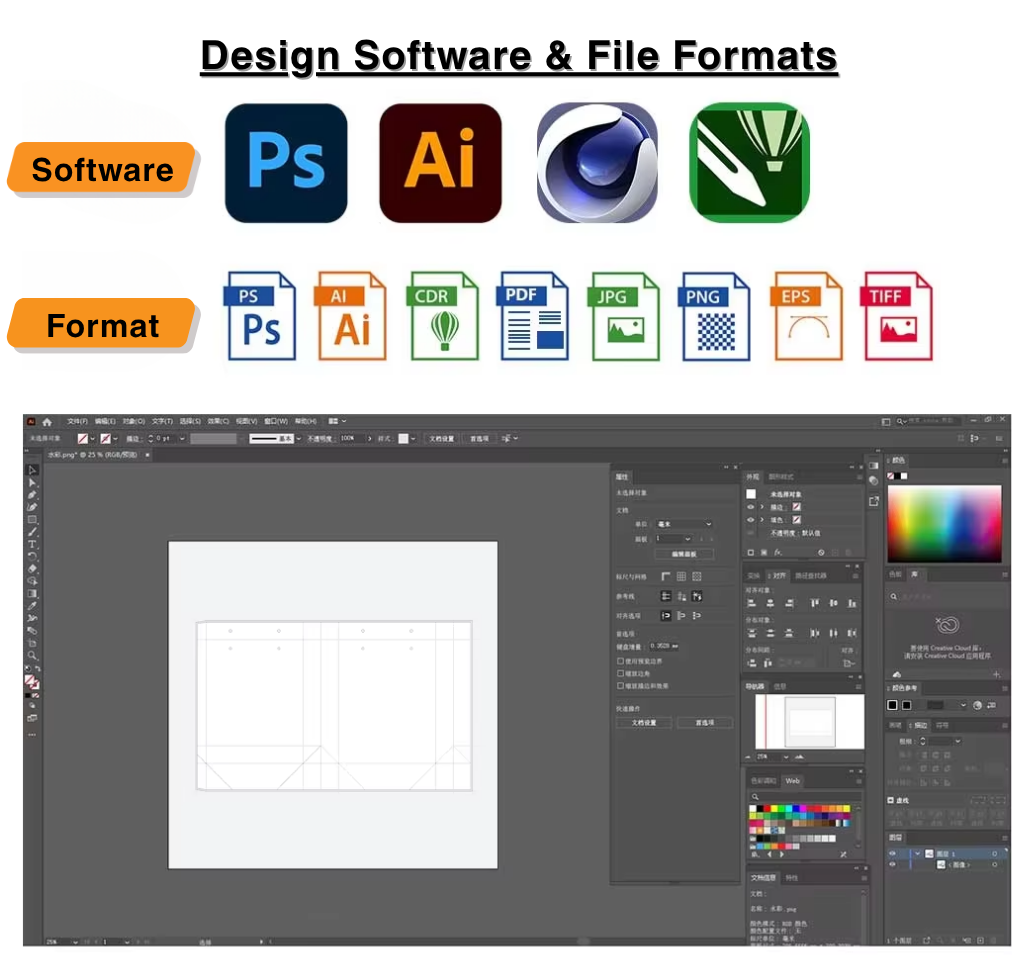Open the style dropdown in control bar
The width and height of the screenshot is (1012, 955).
coord(413,439)
